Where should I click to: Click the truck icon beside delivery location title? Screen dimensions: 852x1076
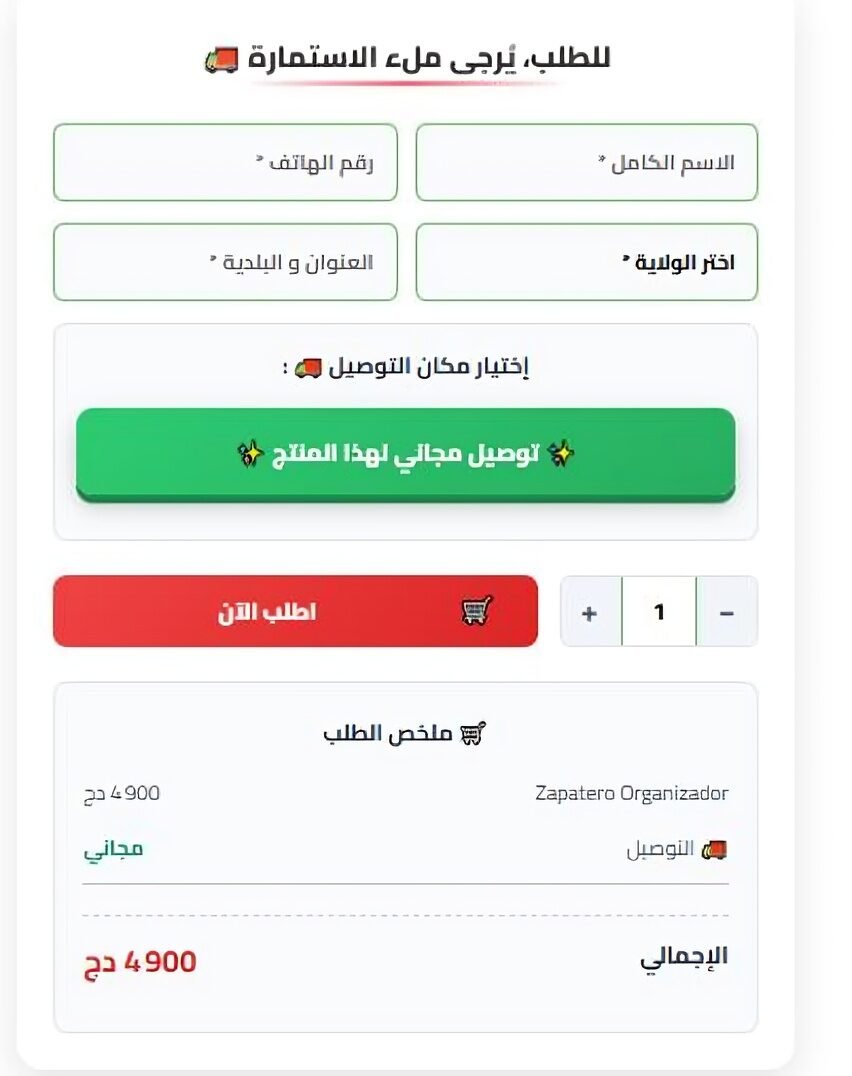[308, 368]
